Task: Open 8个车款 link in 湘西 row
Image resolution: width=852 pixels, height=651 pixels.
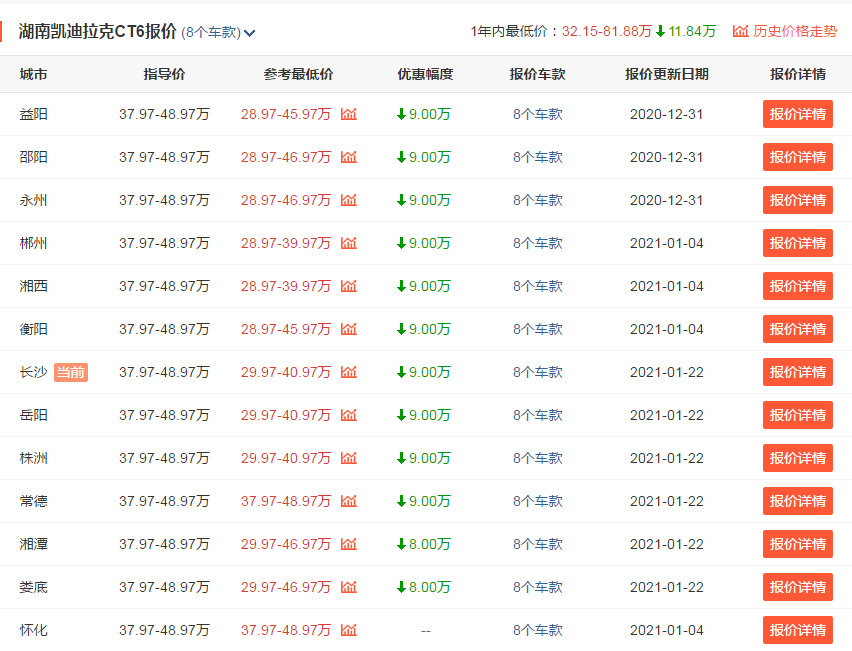Action: pos(537,286)
